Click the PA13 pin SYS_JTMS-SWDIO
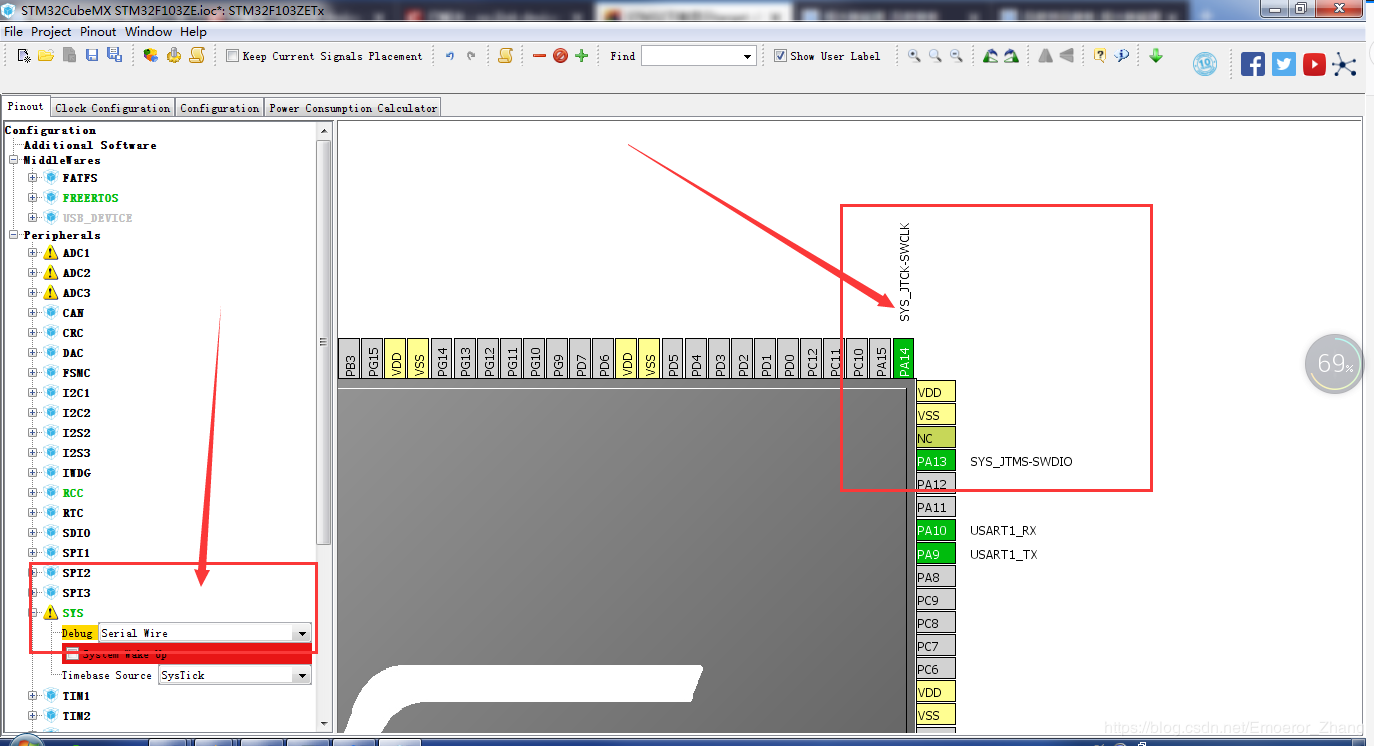 click(x=936, y=461)
